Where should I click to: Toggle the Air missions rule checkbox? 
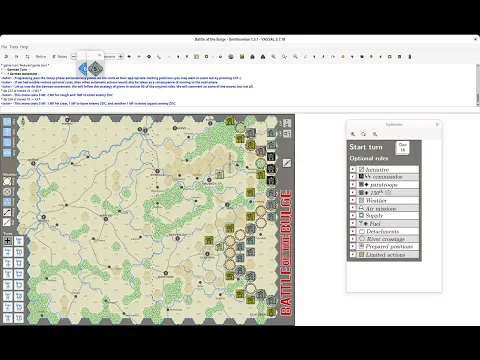(x=353, y=208)
